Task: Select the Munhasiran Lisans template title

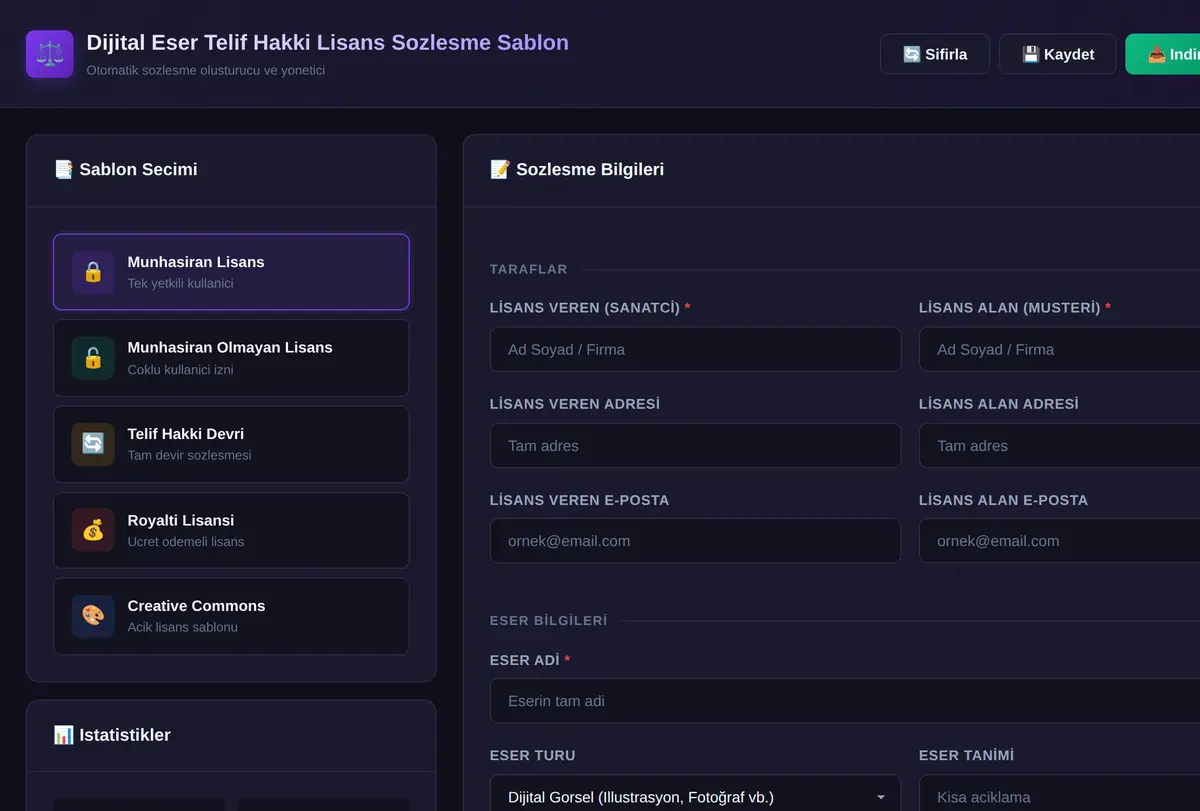Action: [x=196, y=262]
